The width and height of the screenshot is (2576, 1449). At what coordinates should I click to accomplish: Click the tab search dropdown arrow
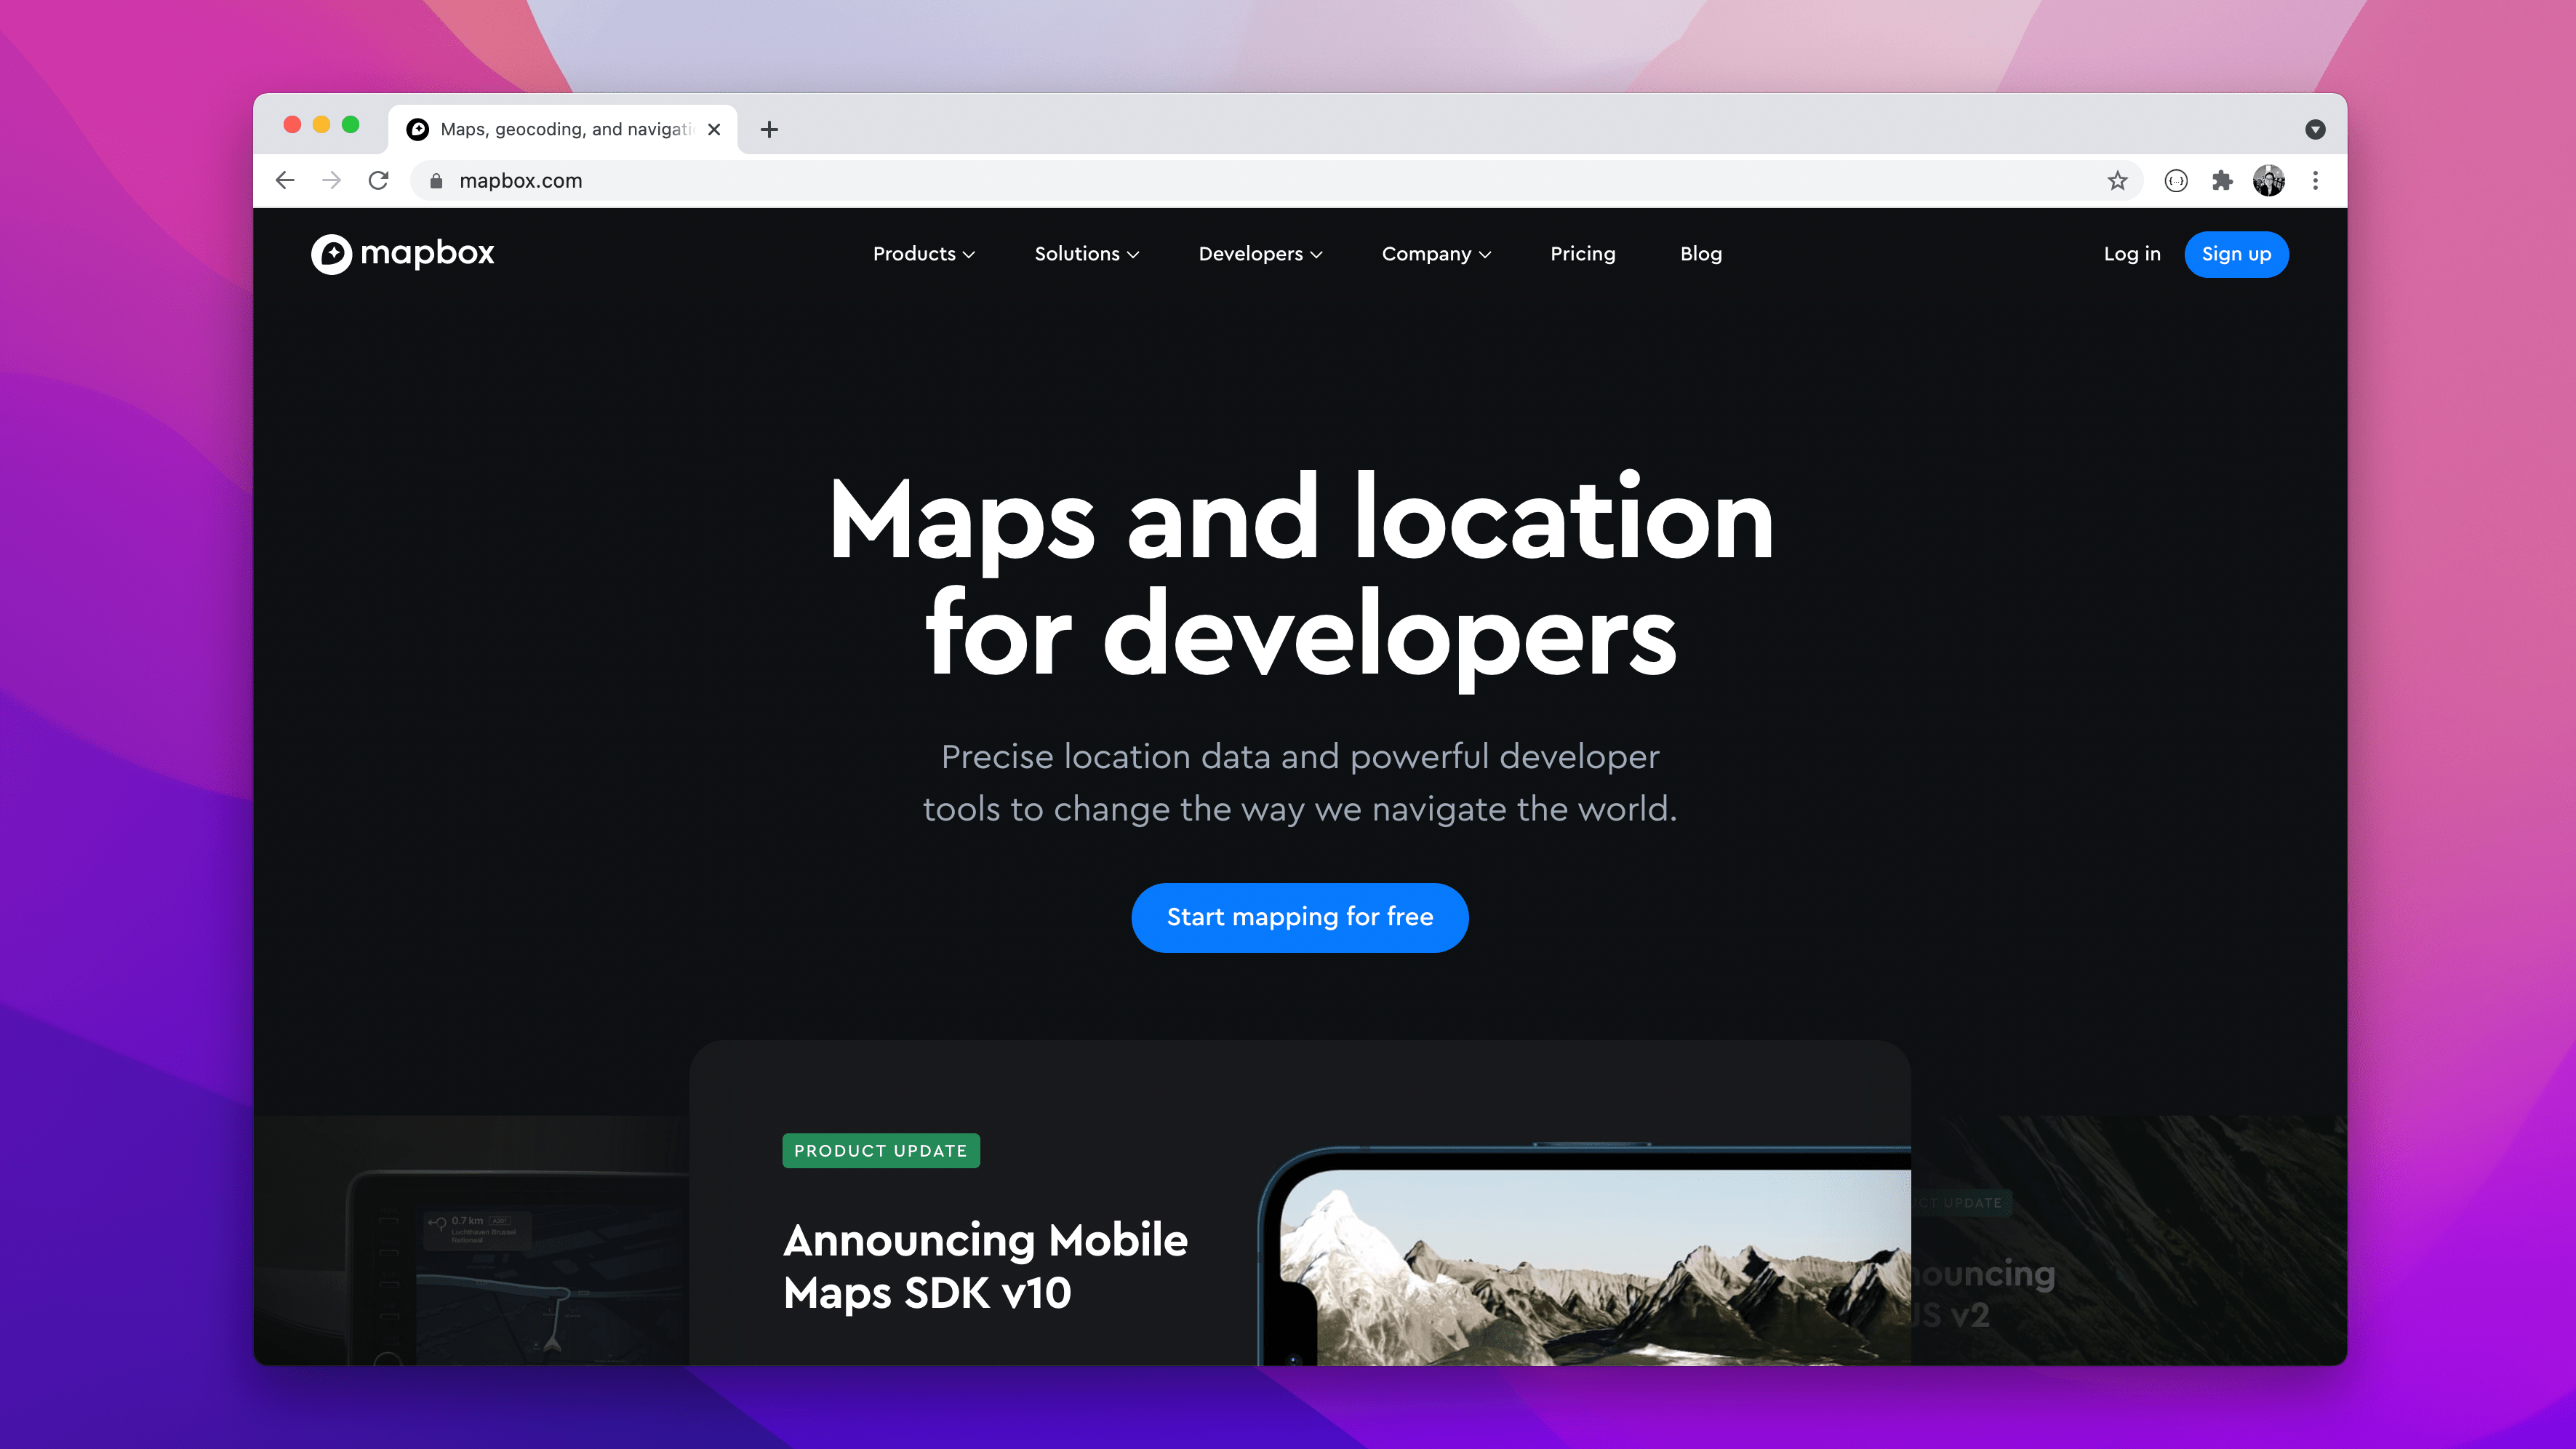[2315, 129]
